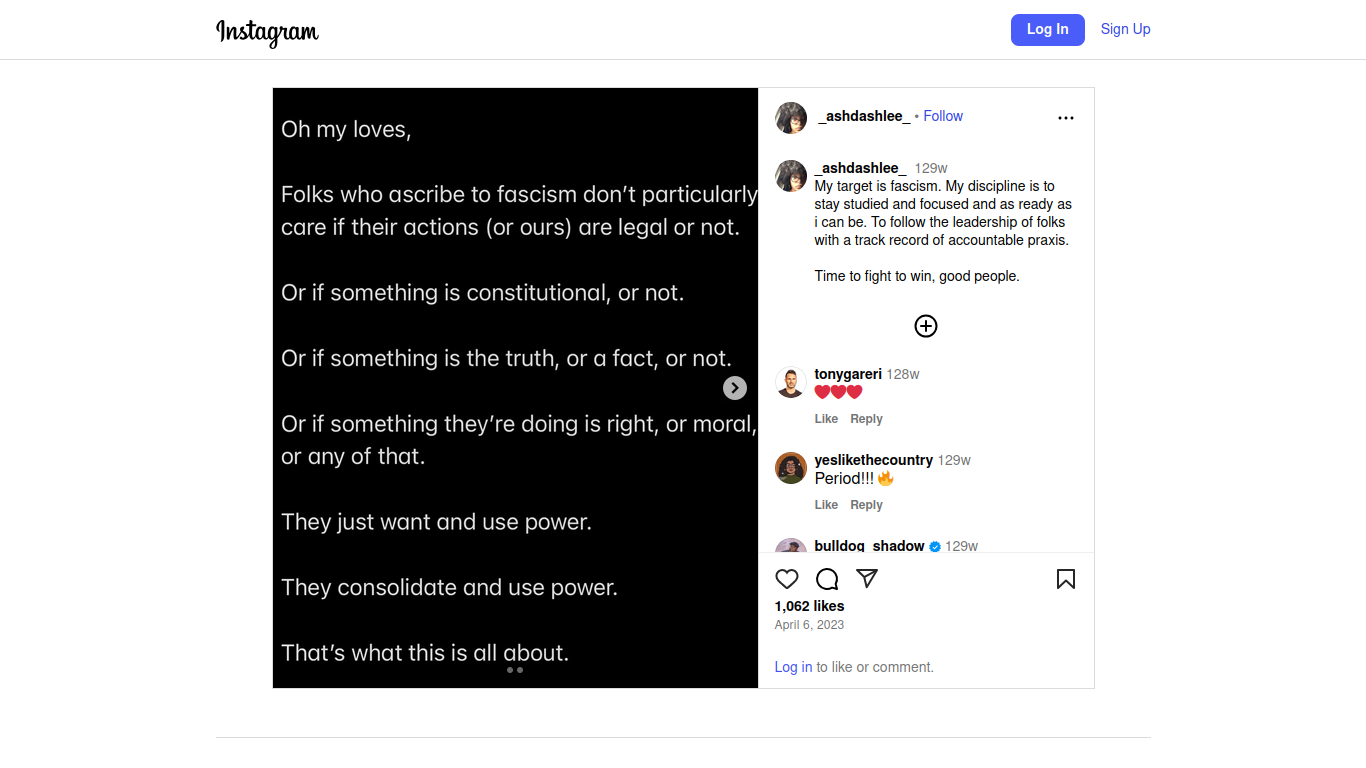Like tonygareri's comment
This screenshot has height=768, width=1366.
coord(826,419)
